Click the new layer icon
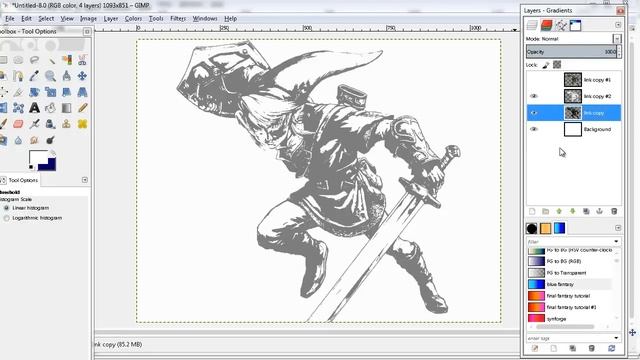640x360 pixels. [x=532, y=211]
